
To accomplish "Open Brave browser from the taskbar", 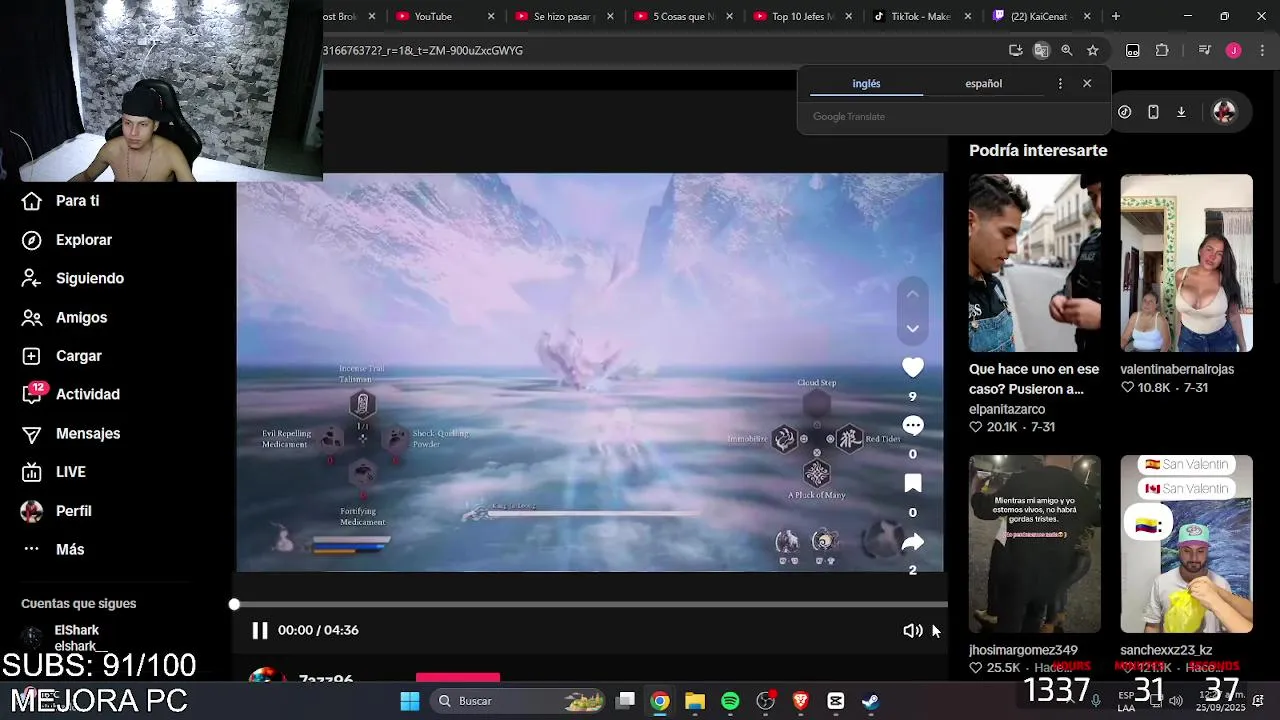I will 800,701.
